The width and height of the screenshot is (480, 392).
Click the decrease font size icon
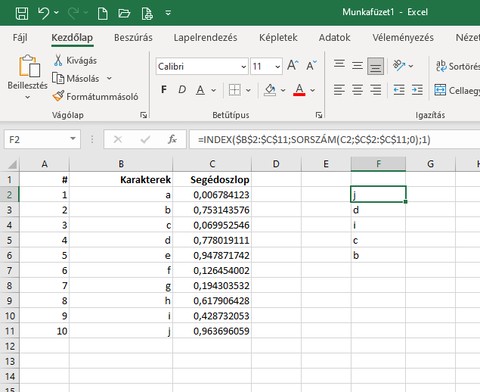[x=312, y=65]
